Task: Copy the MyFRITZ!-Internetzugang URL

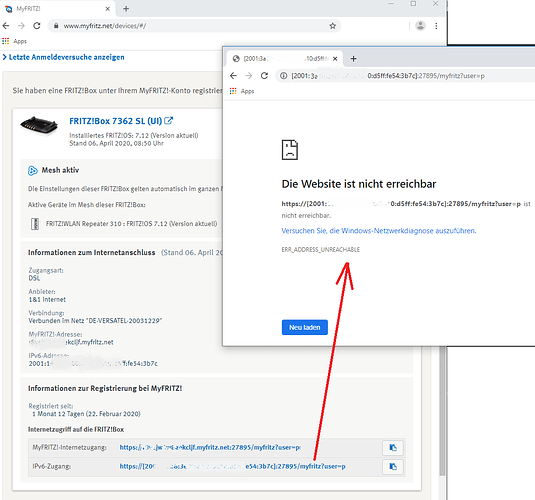Action: coord(393,447)
